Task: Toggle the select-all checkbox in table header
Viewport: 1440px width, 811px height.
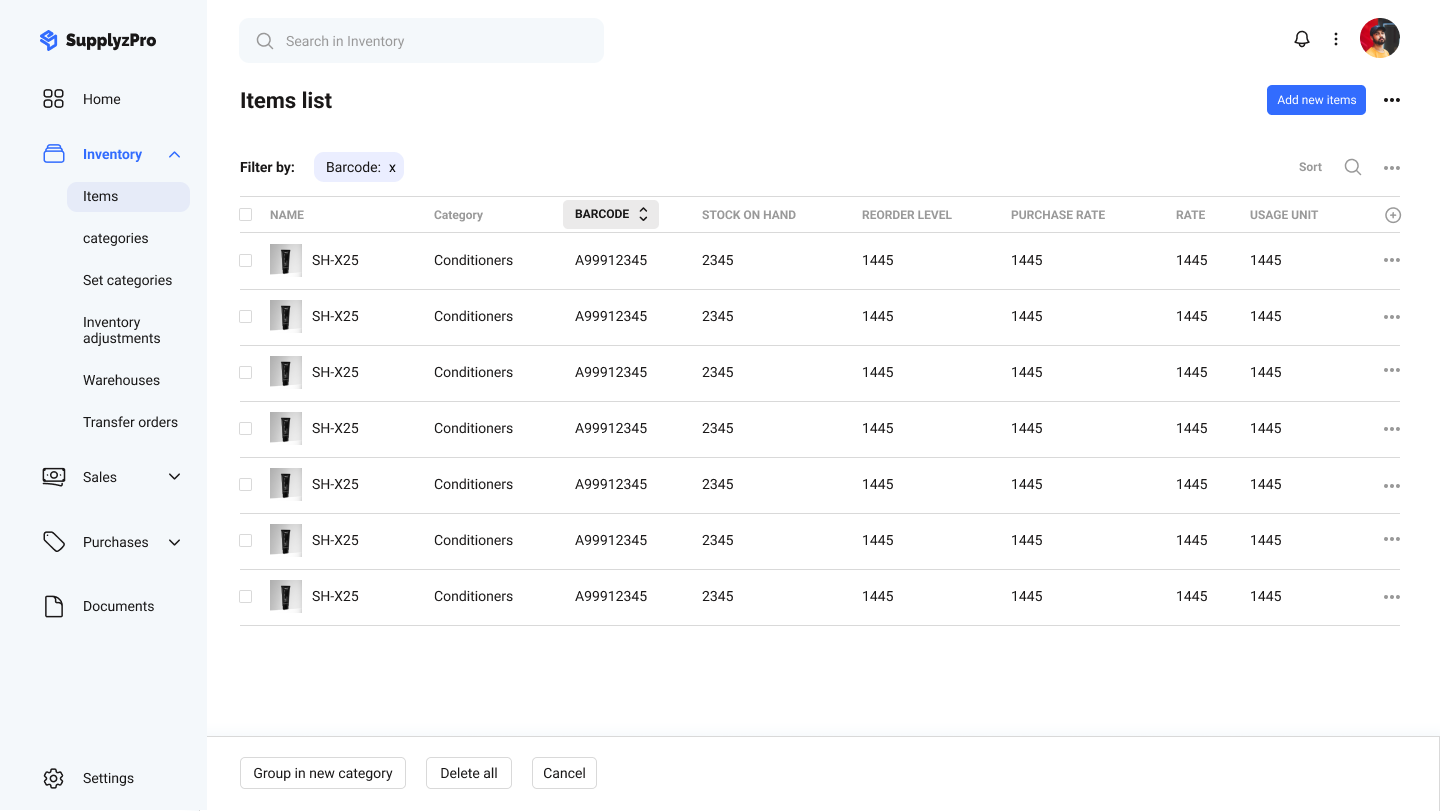Action: (246, 215)
